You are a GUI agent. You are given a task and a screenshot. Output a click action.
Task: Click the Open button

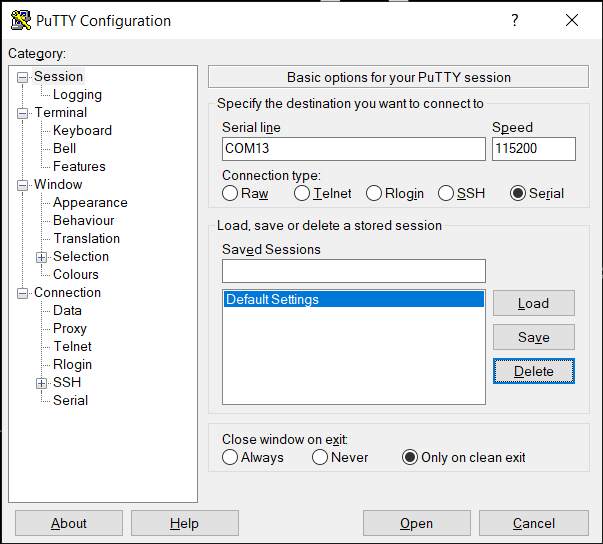[x=416, y=523]
